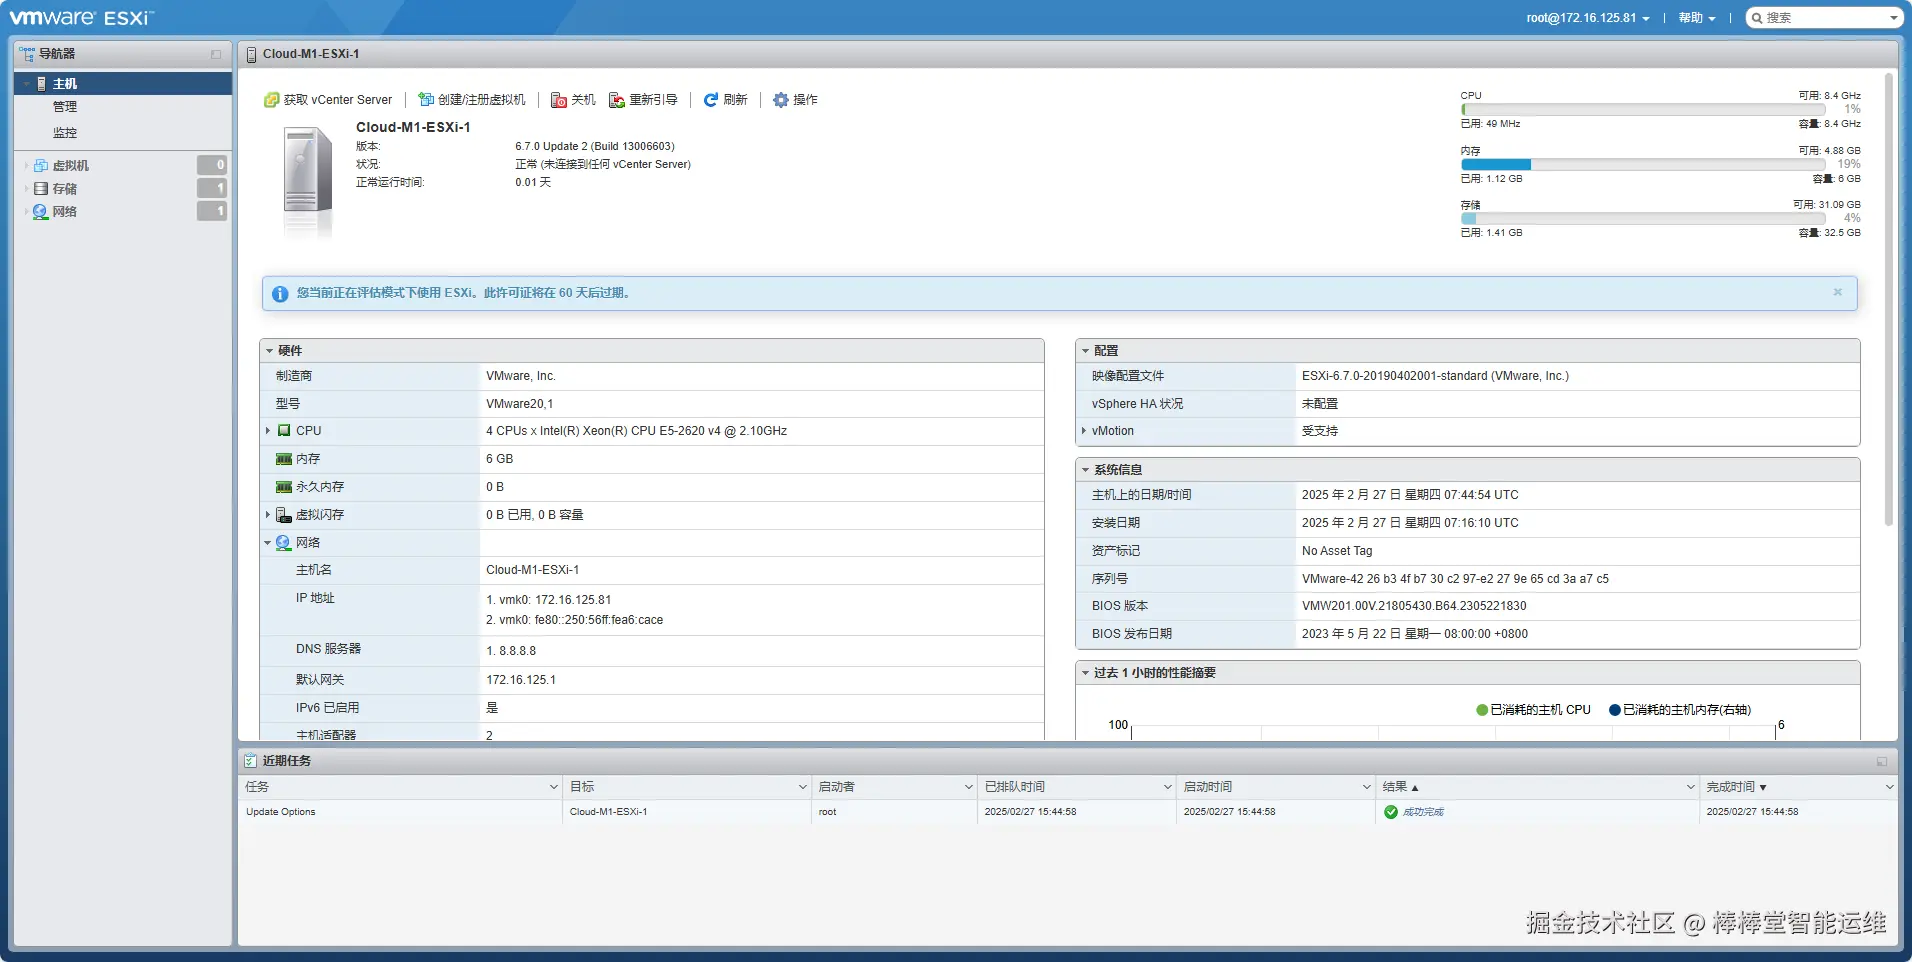The image size is (1912, 962).
Task: Open the 管理 page in navigator
Action: [65, 107]
